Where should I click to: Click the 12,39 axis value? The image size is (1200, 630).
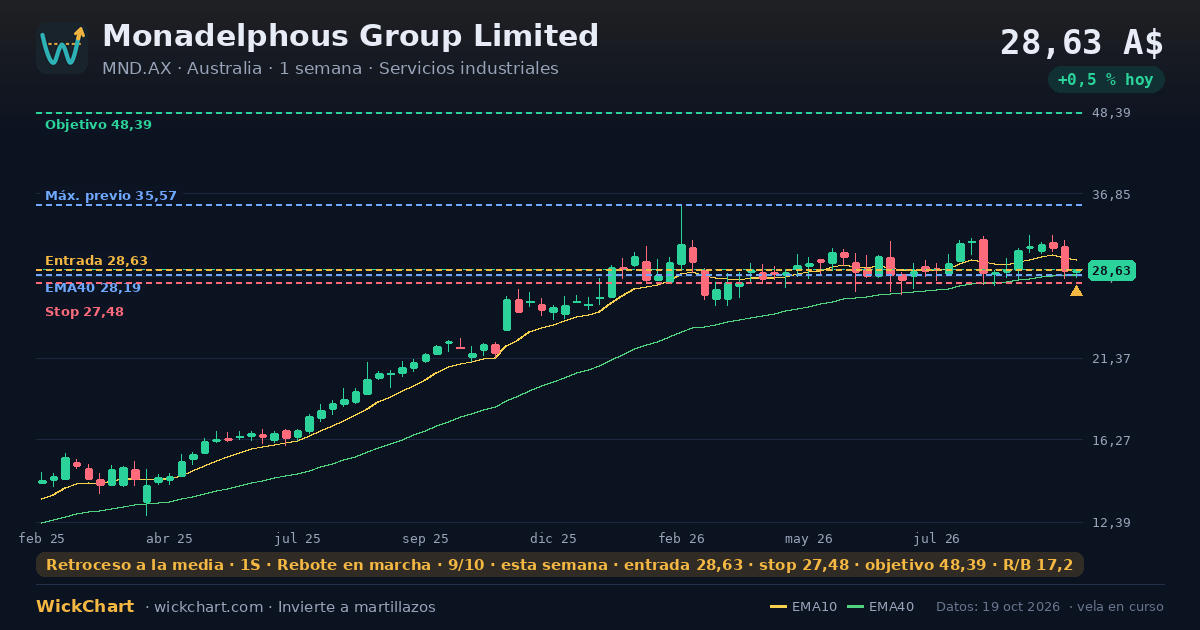click(x=1111, y=523)
